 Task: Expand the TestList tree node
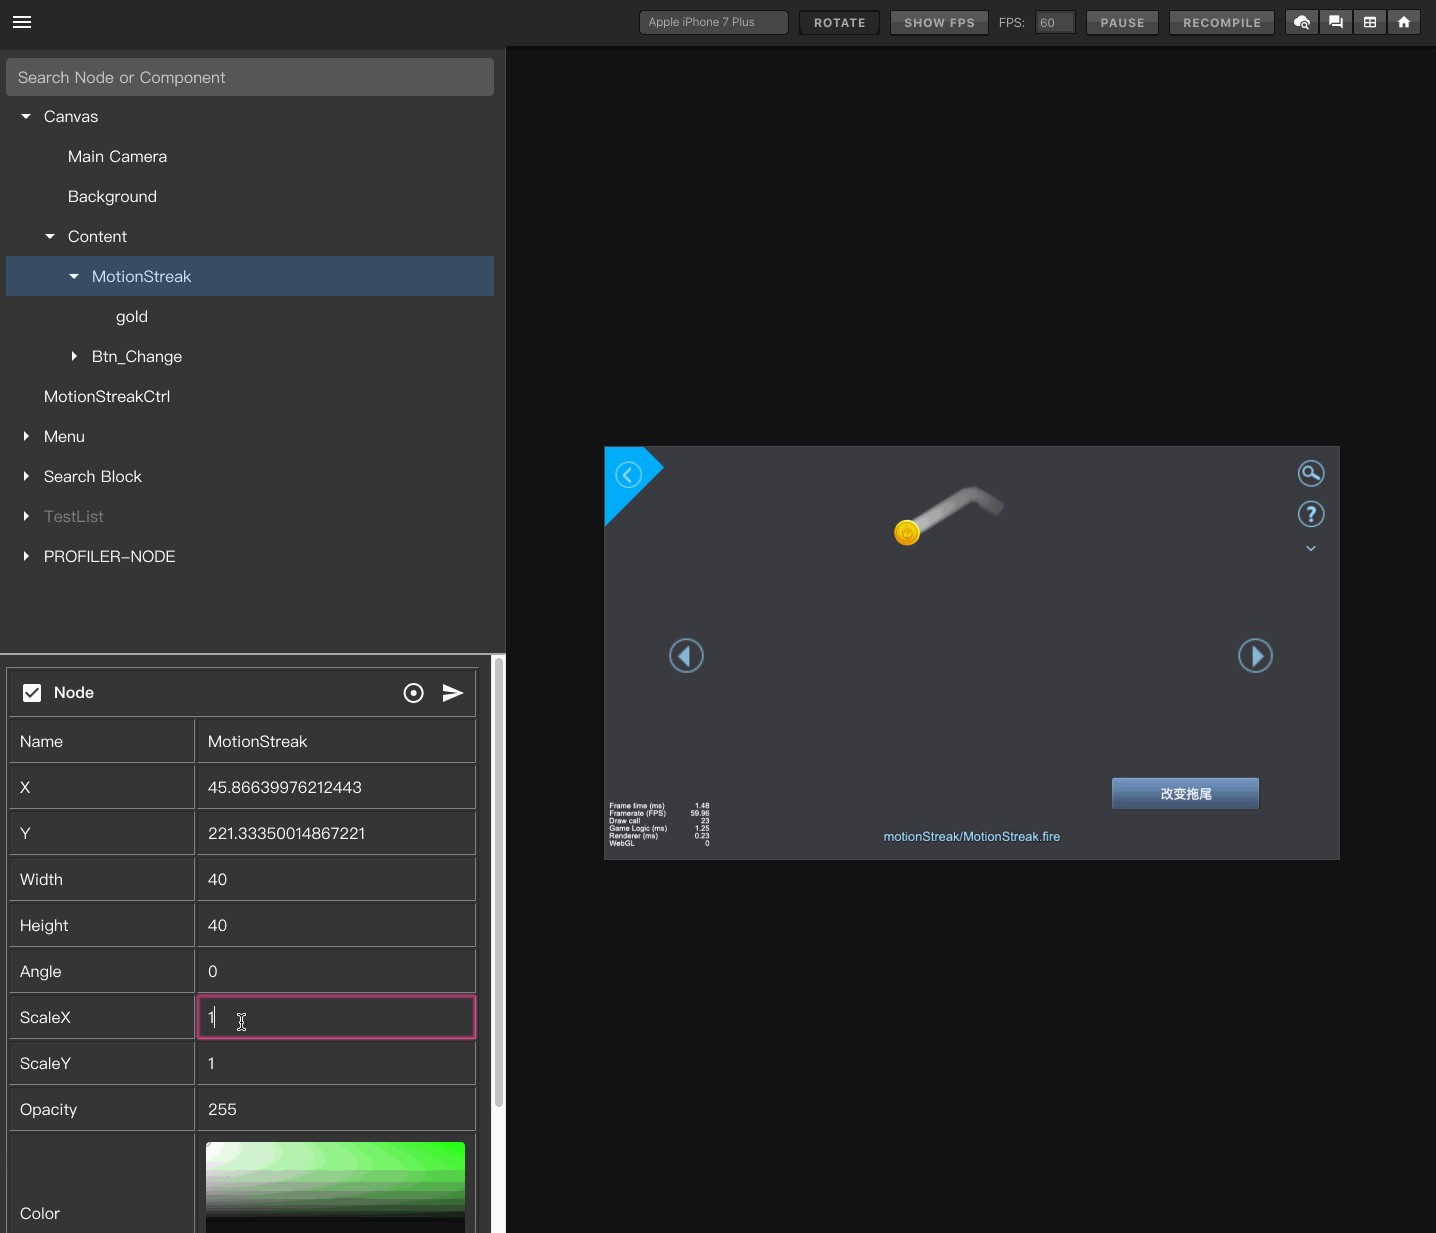[x=26, y=517]
